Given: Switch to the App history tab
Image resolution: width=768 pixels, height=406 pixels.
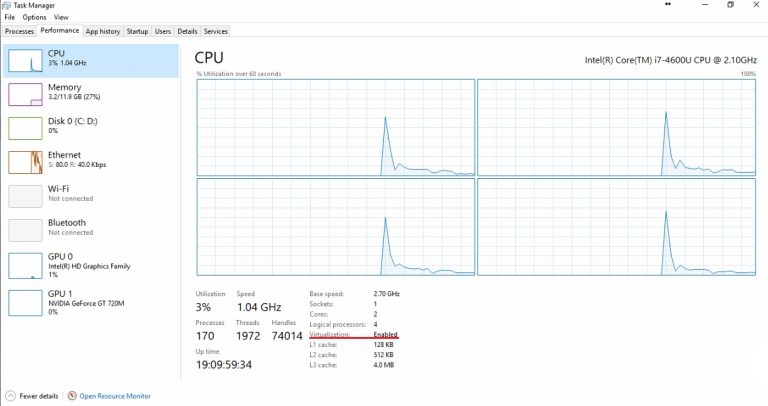Looking at the screenshot, I should [103, 31].
